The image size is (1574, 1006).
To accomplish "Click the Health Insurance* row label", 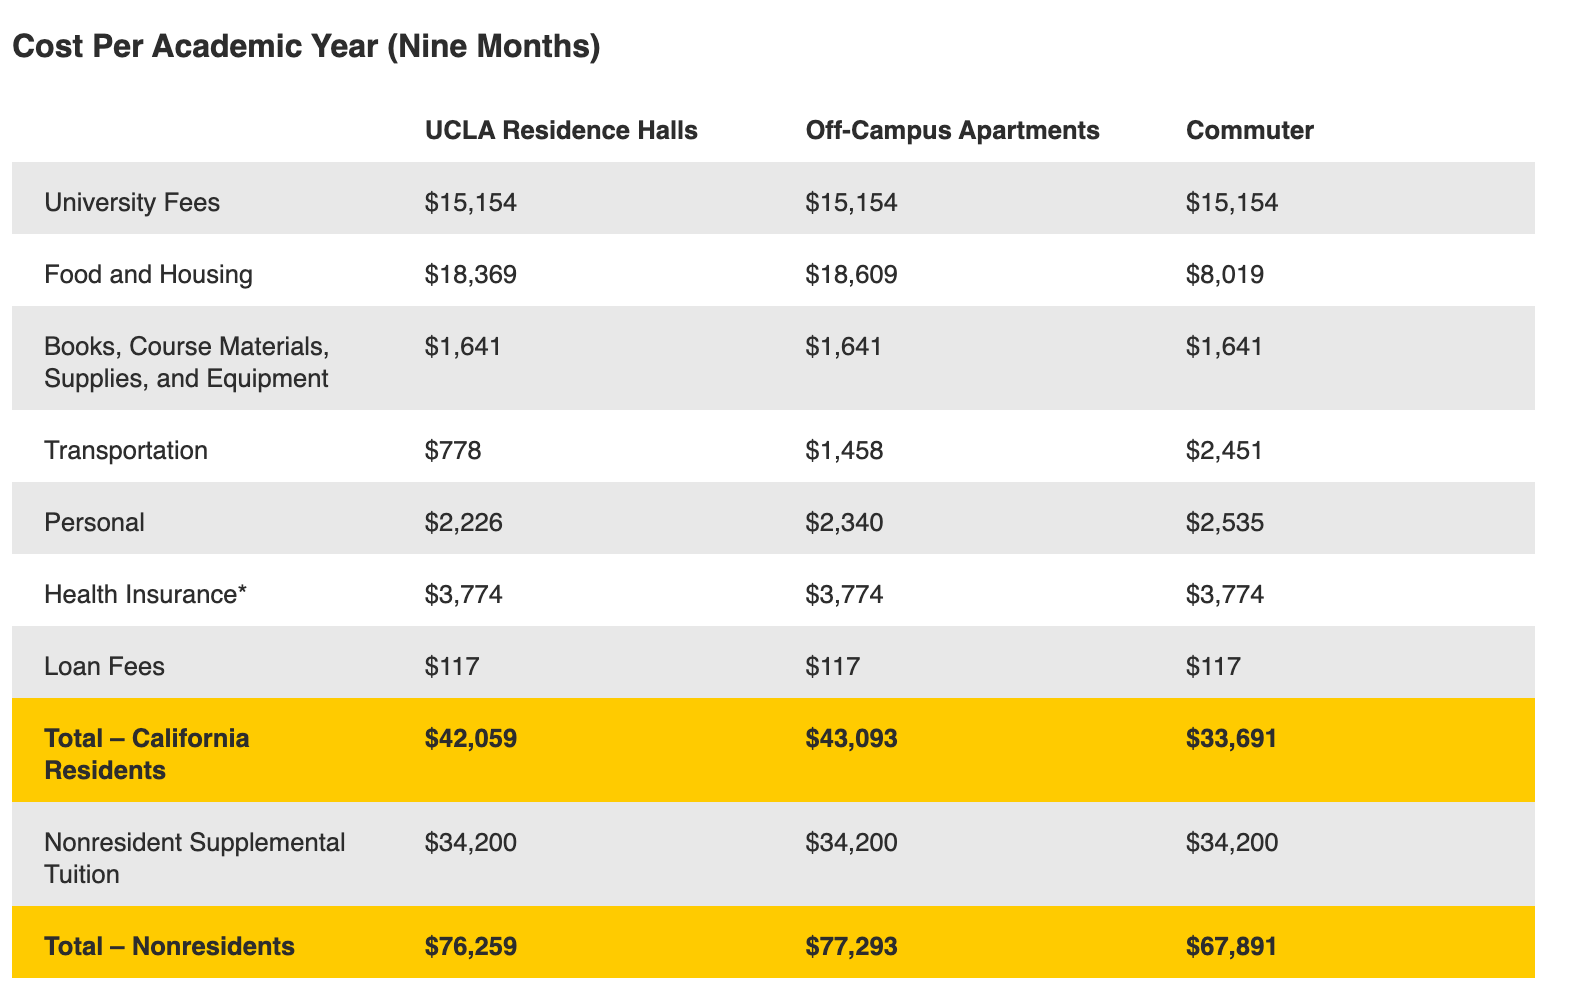I will point(145,594).
